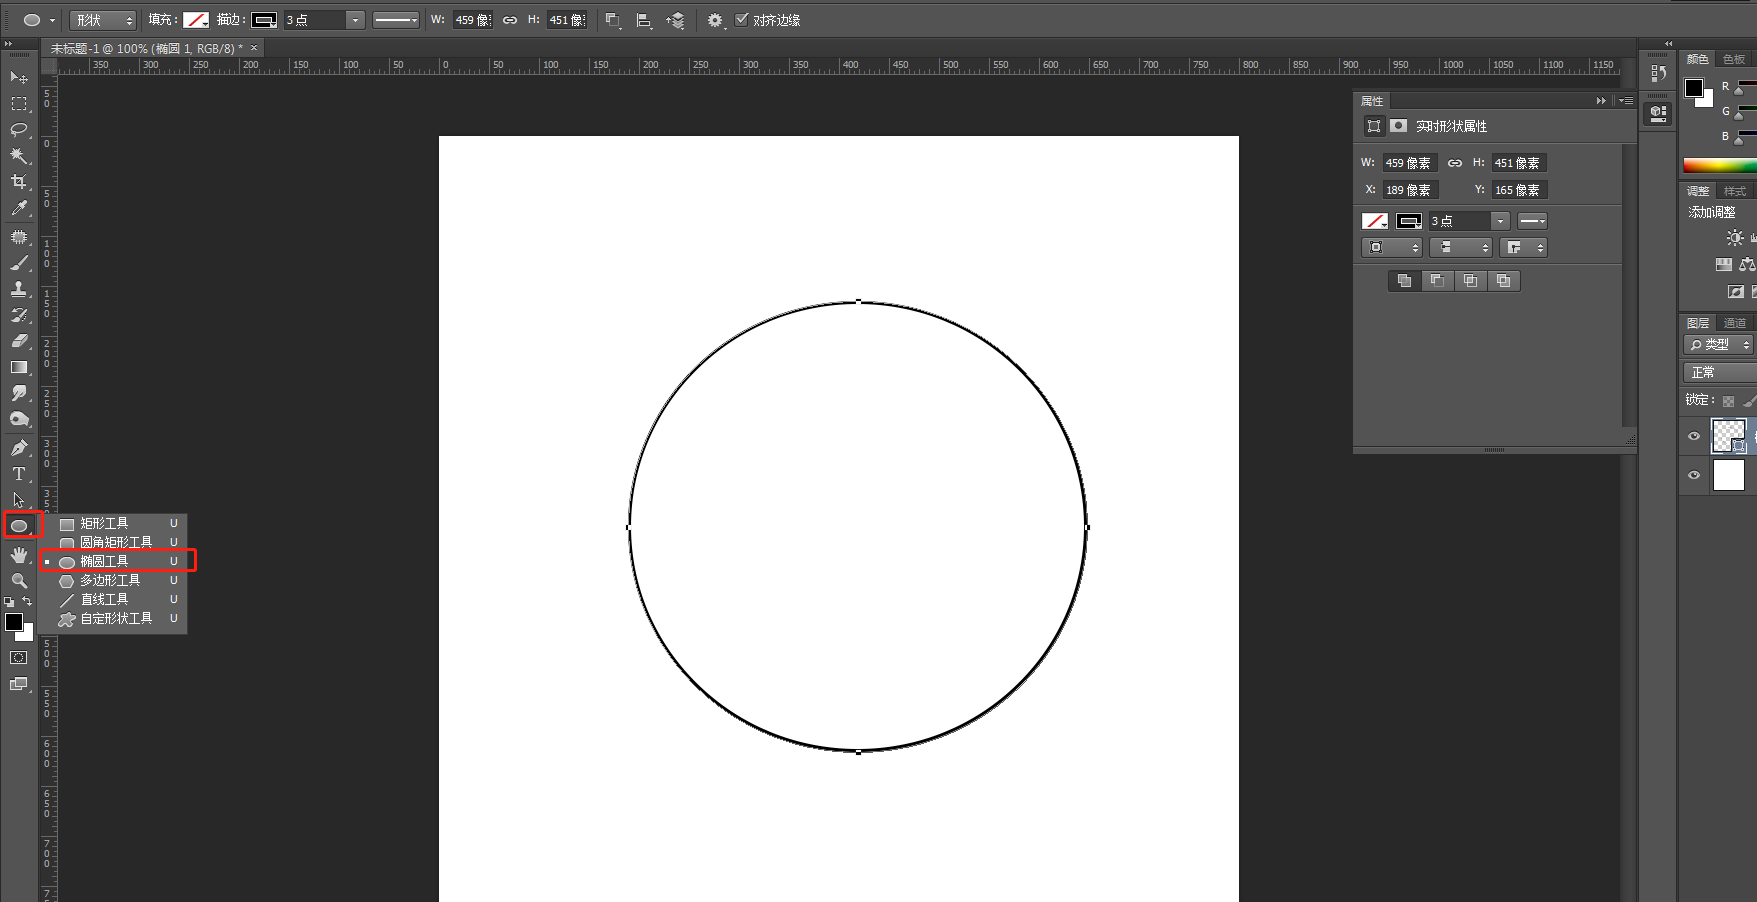This screenshot has height=902, width=1757.
Task: Swap foreground and background colors
Action: pyautogui.click(x=27, y=601)
